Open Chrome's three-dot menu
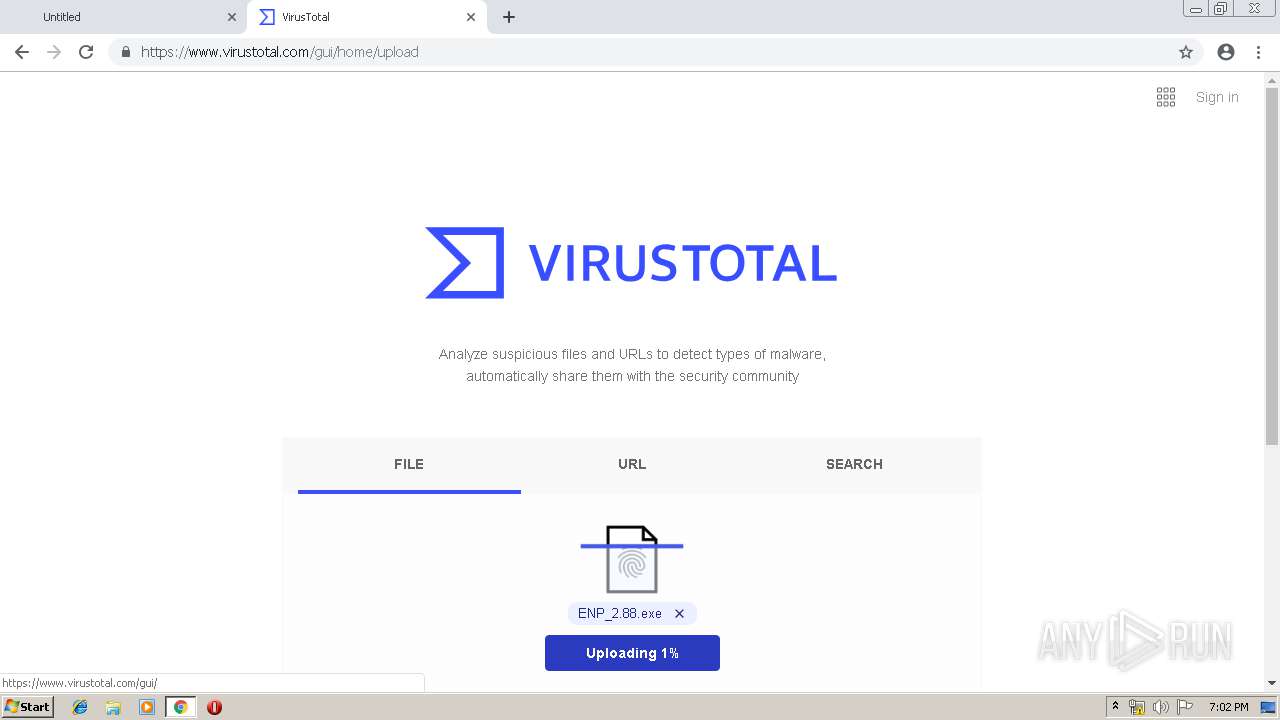 click(1258, 52)
